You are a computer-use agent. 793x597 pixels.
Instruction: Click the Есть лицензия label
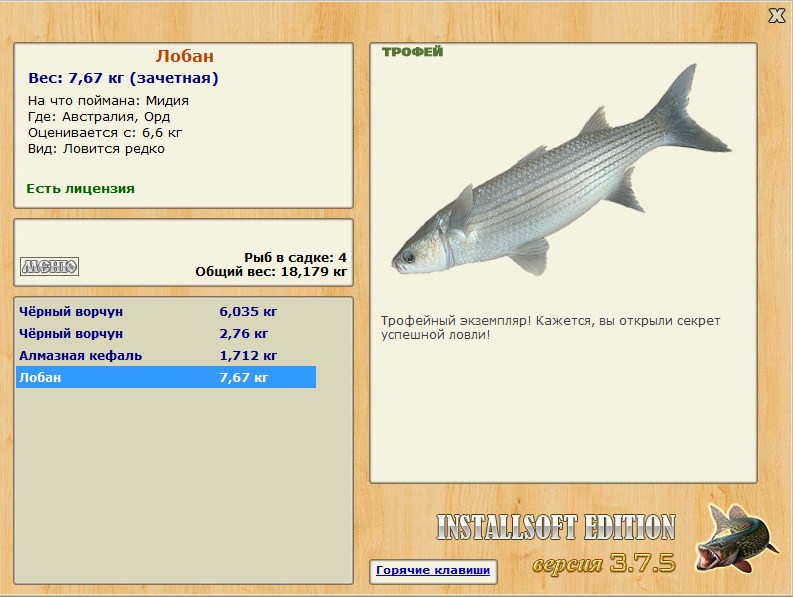point(80,189)
